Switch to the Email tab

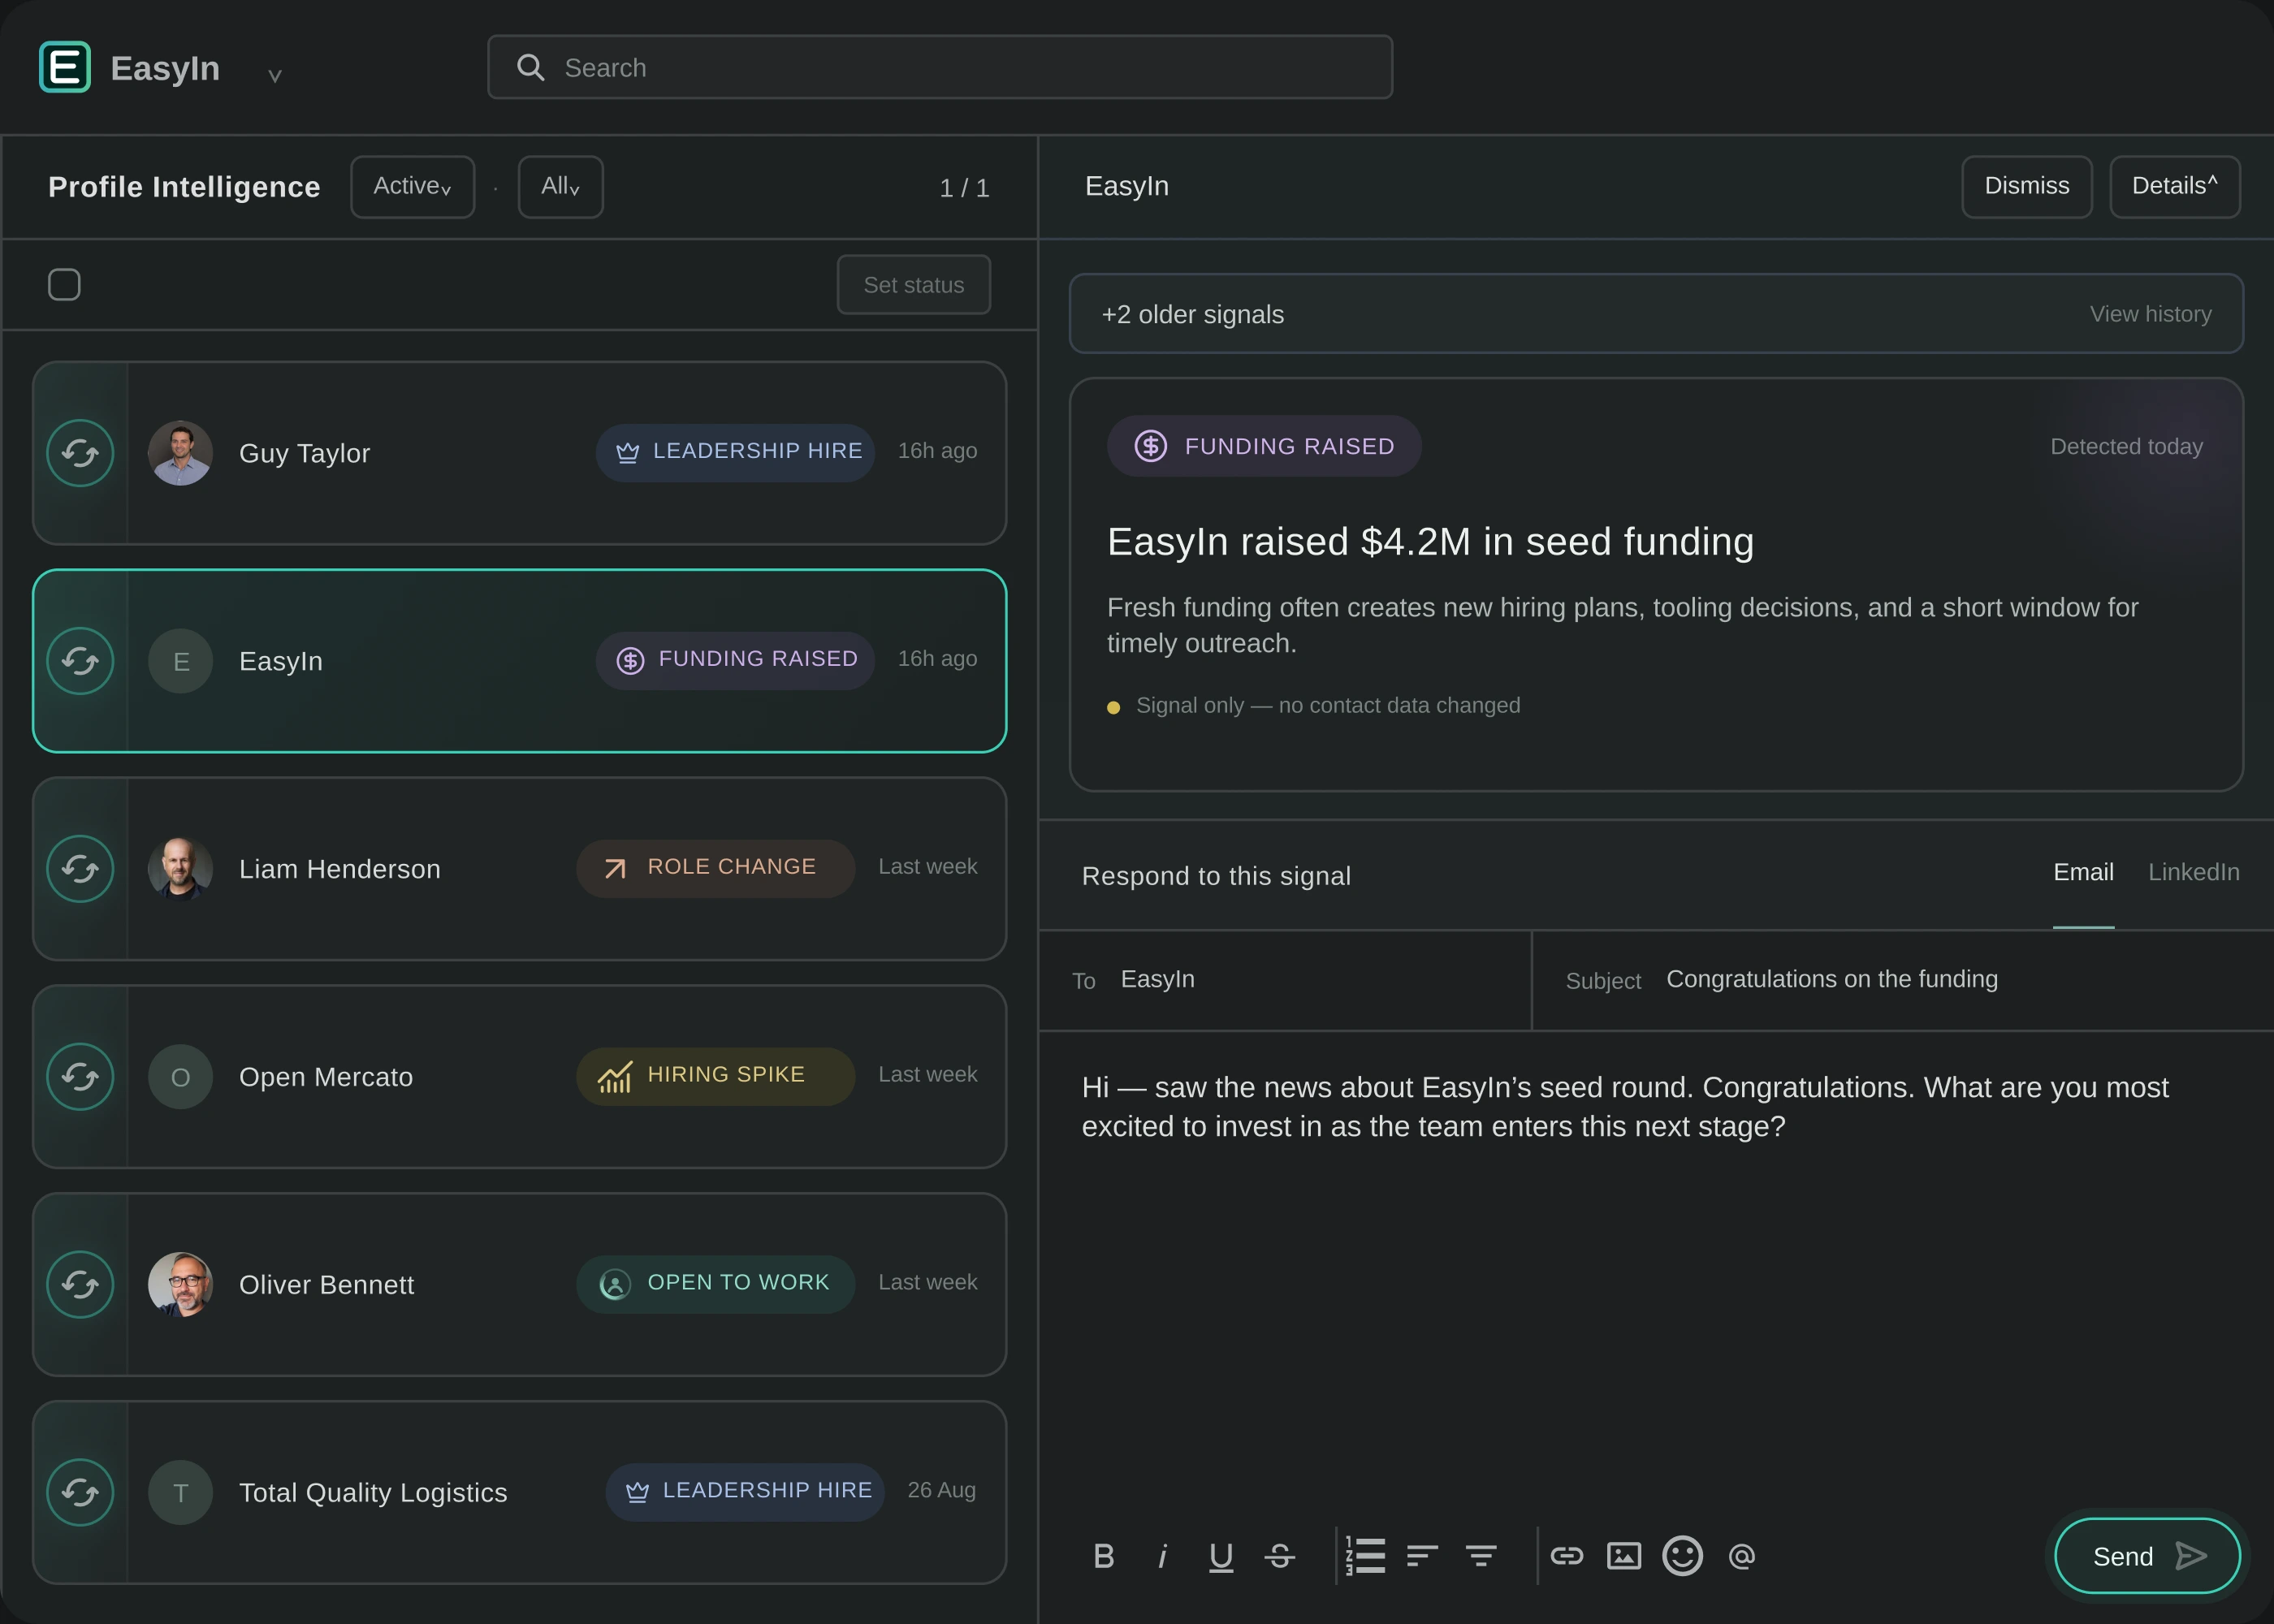click(2083, 872)
